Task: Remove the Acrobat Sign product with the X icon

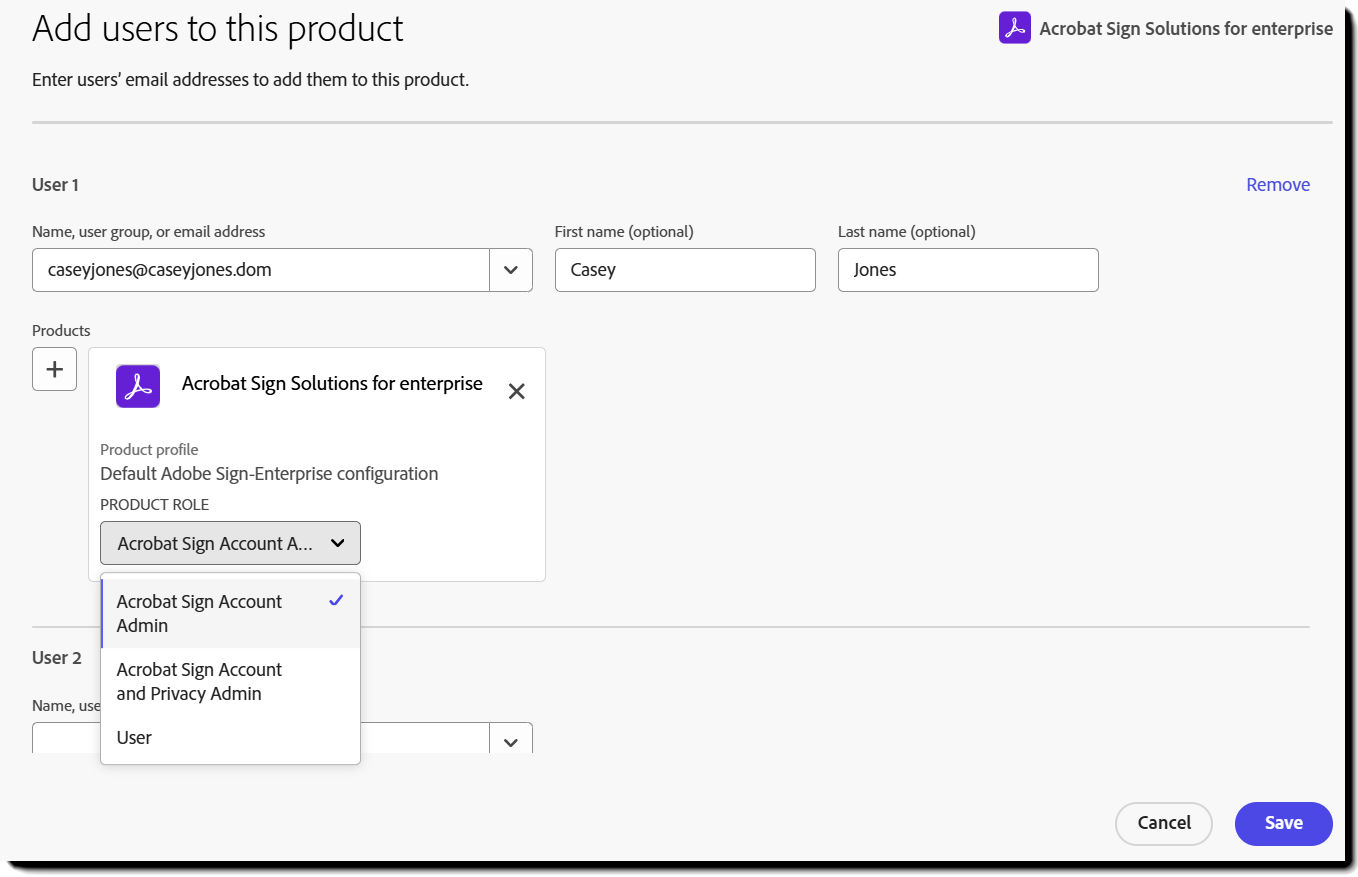Action: coord(516,391)
